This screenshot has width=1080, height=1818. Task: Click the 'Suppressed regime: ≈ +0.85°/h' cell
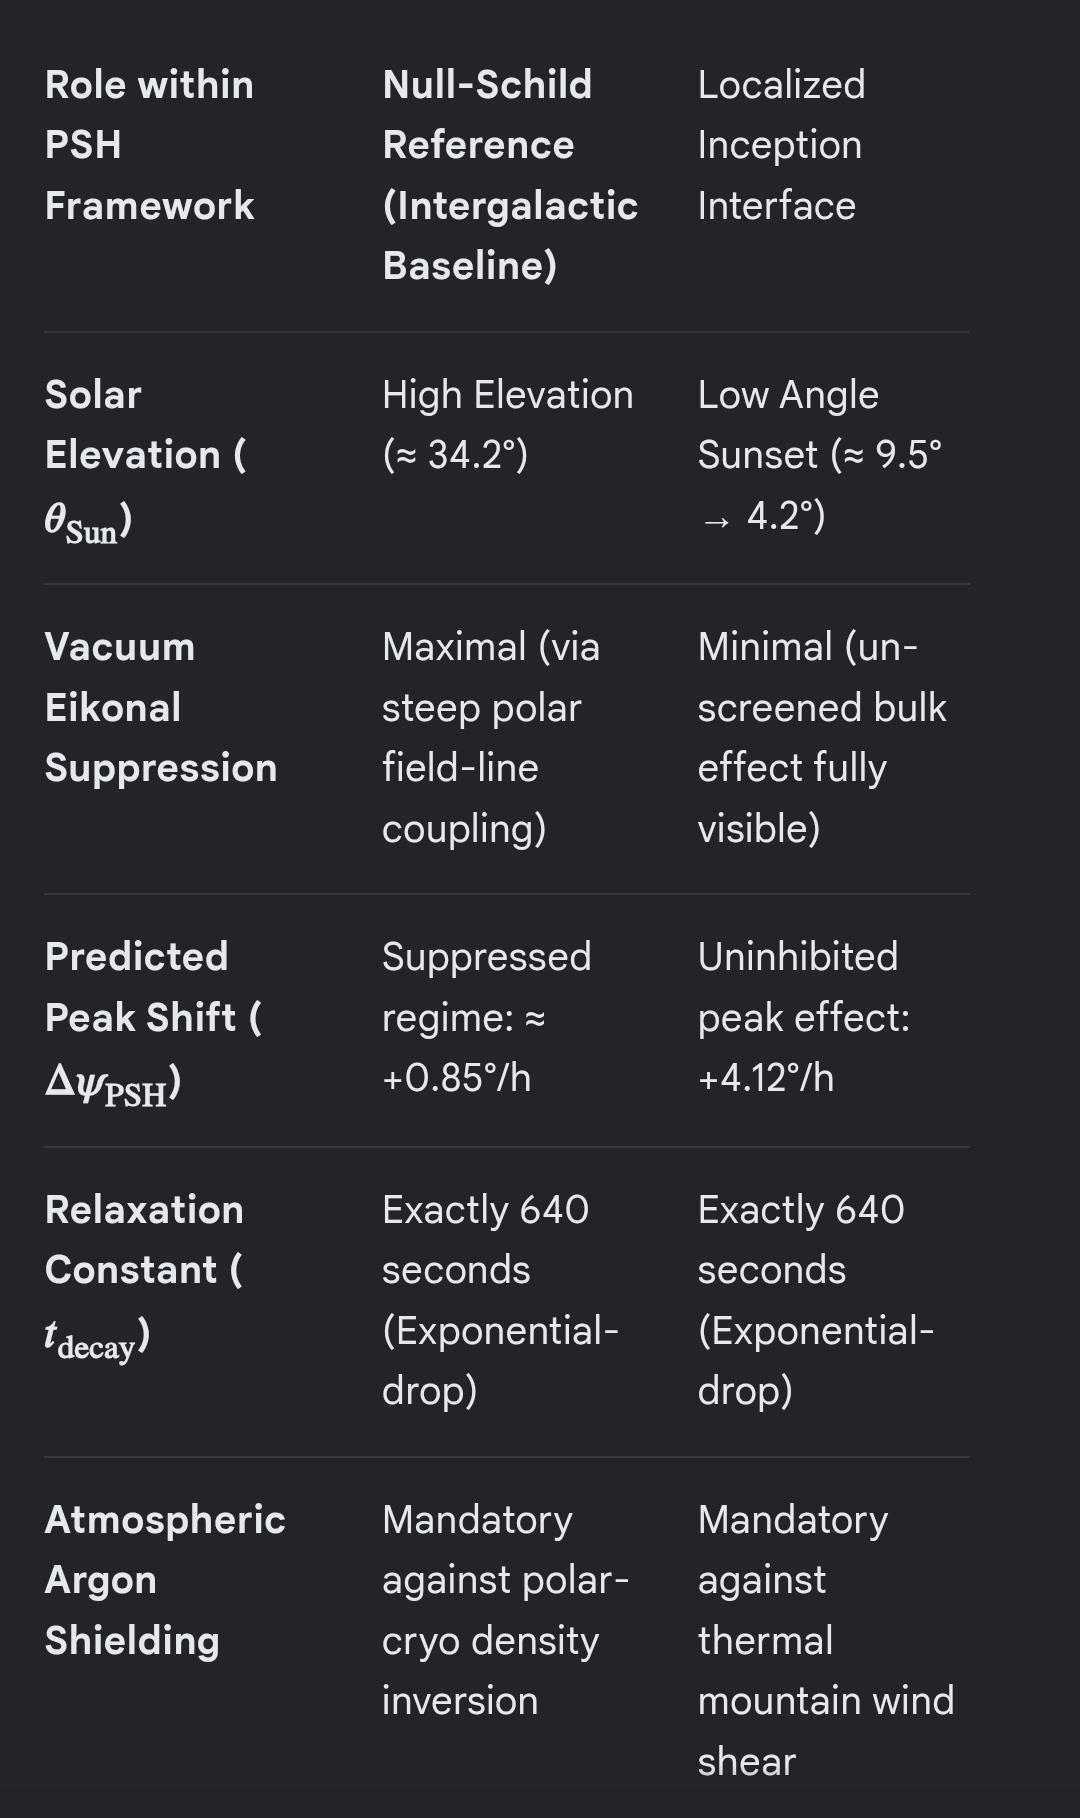(x=486, y=1017)
